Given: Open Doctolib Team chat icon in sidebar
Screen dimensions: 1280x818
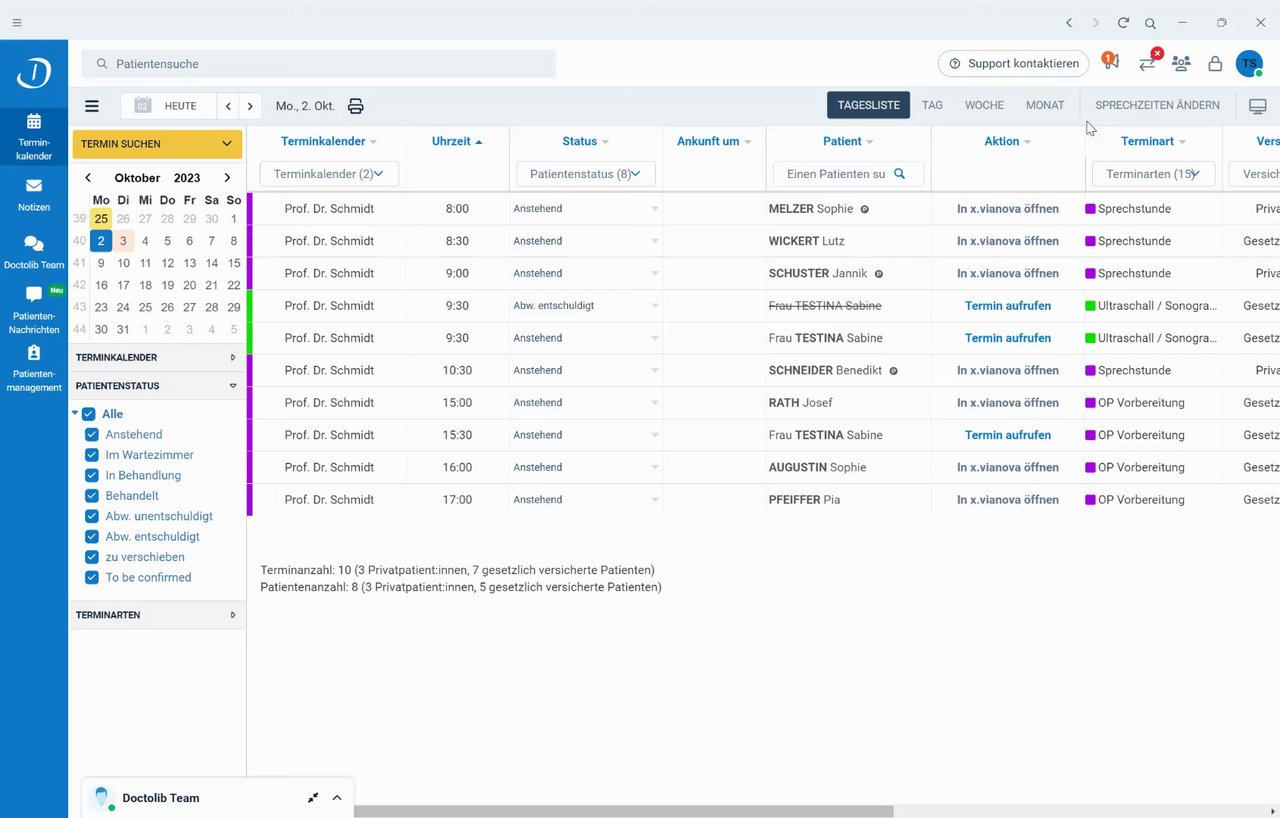Looking at the screenshot, I should point(34,244).
